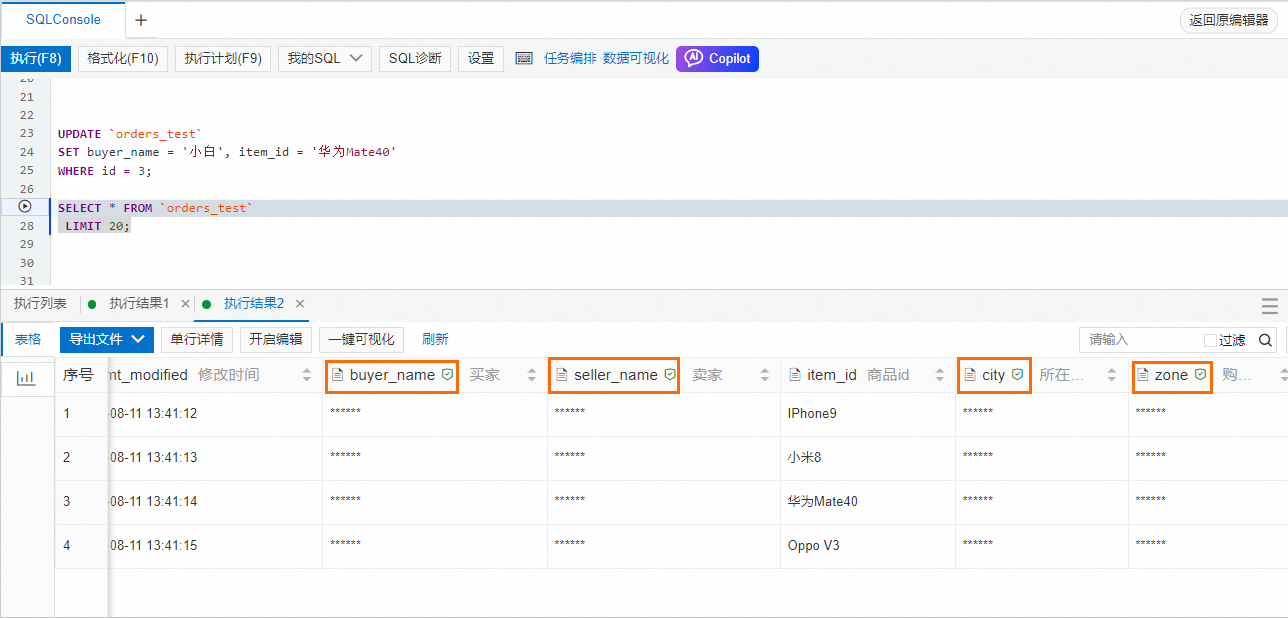Viewport: 1288px width, 618px height.
Task: Expand the 导出文件 dropdown
Action: 107,340
